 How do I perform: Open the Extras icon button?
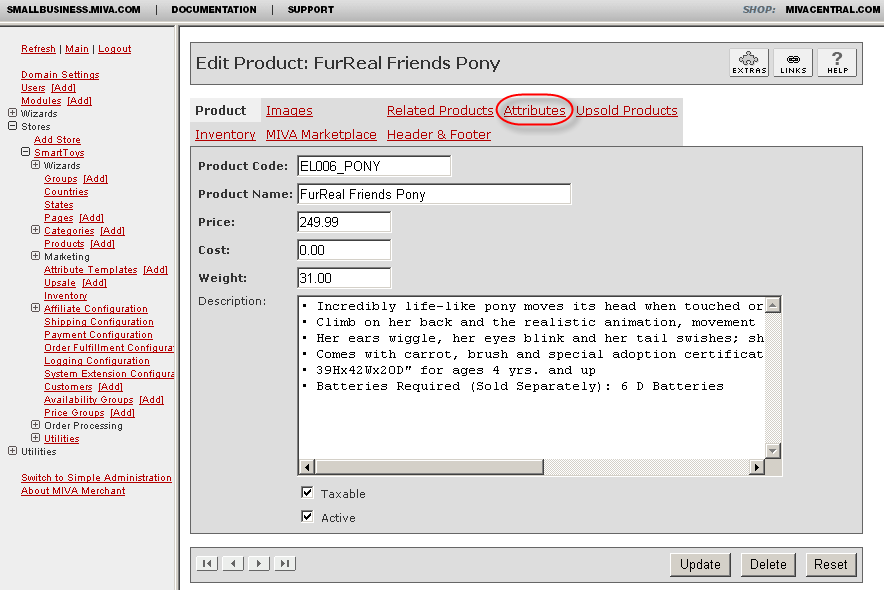coord(749,63)
